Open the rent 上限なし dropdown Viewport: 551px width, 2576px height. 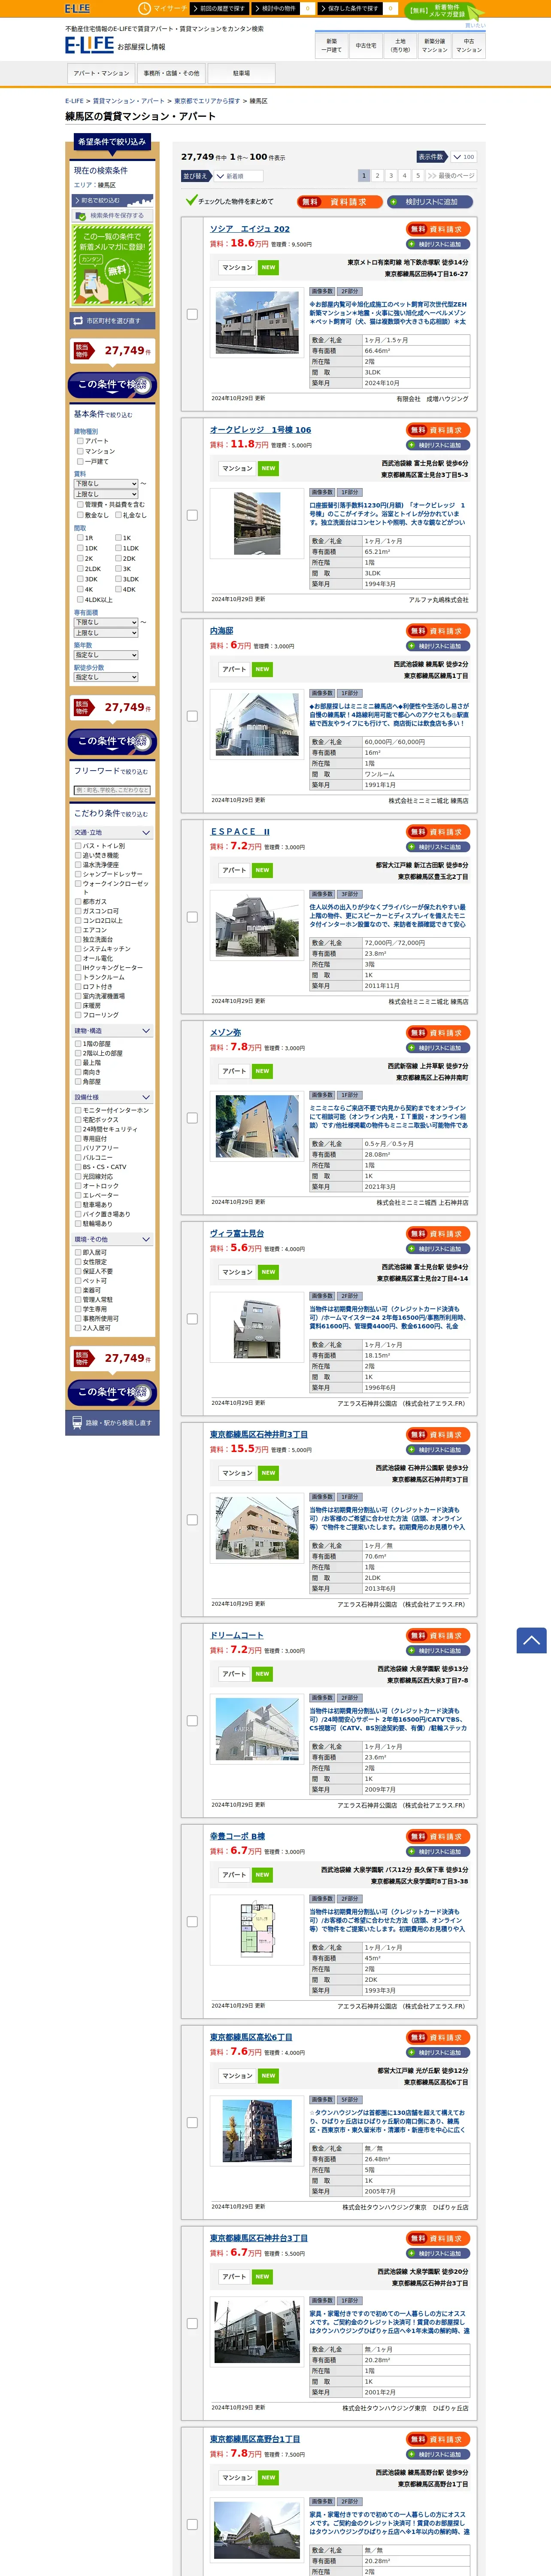point(106,494)
